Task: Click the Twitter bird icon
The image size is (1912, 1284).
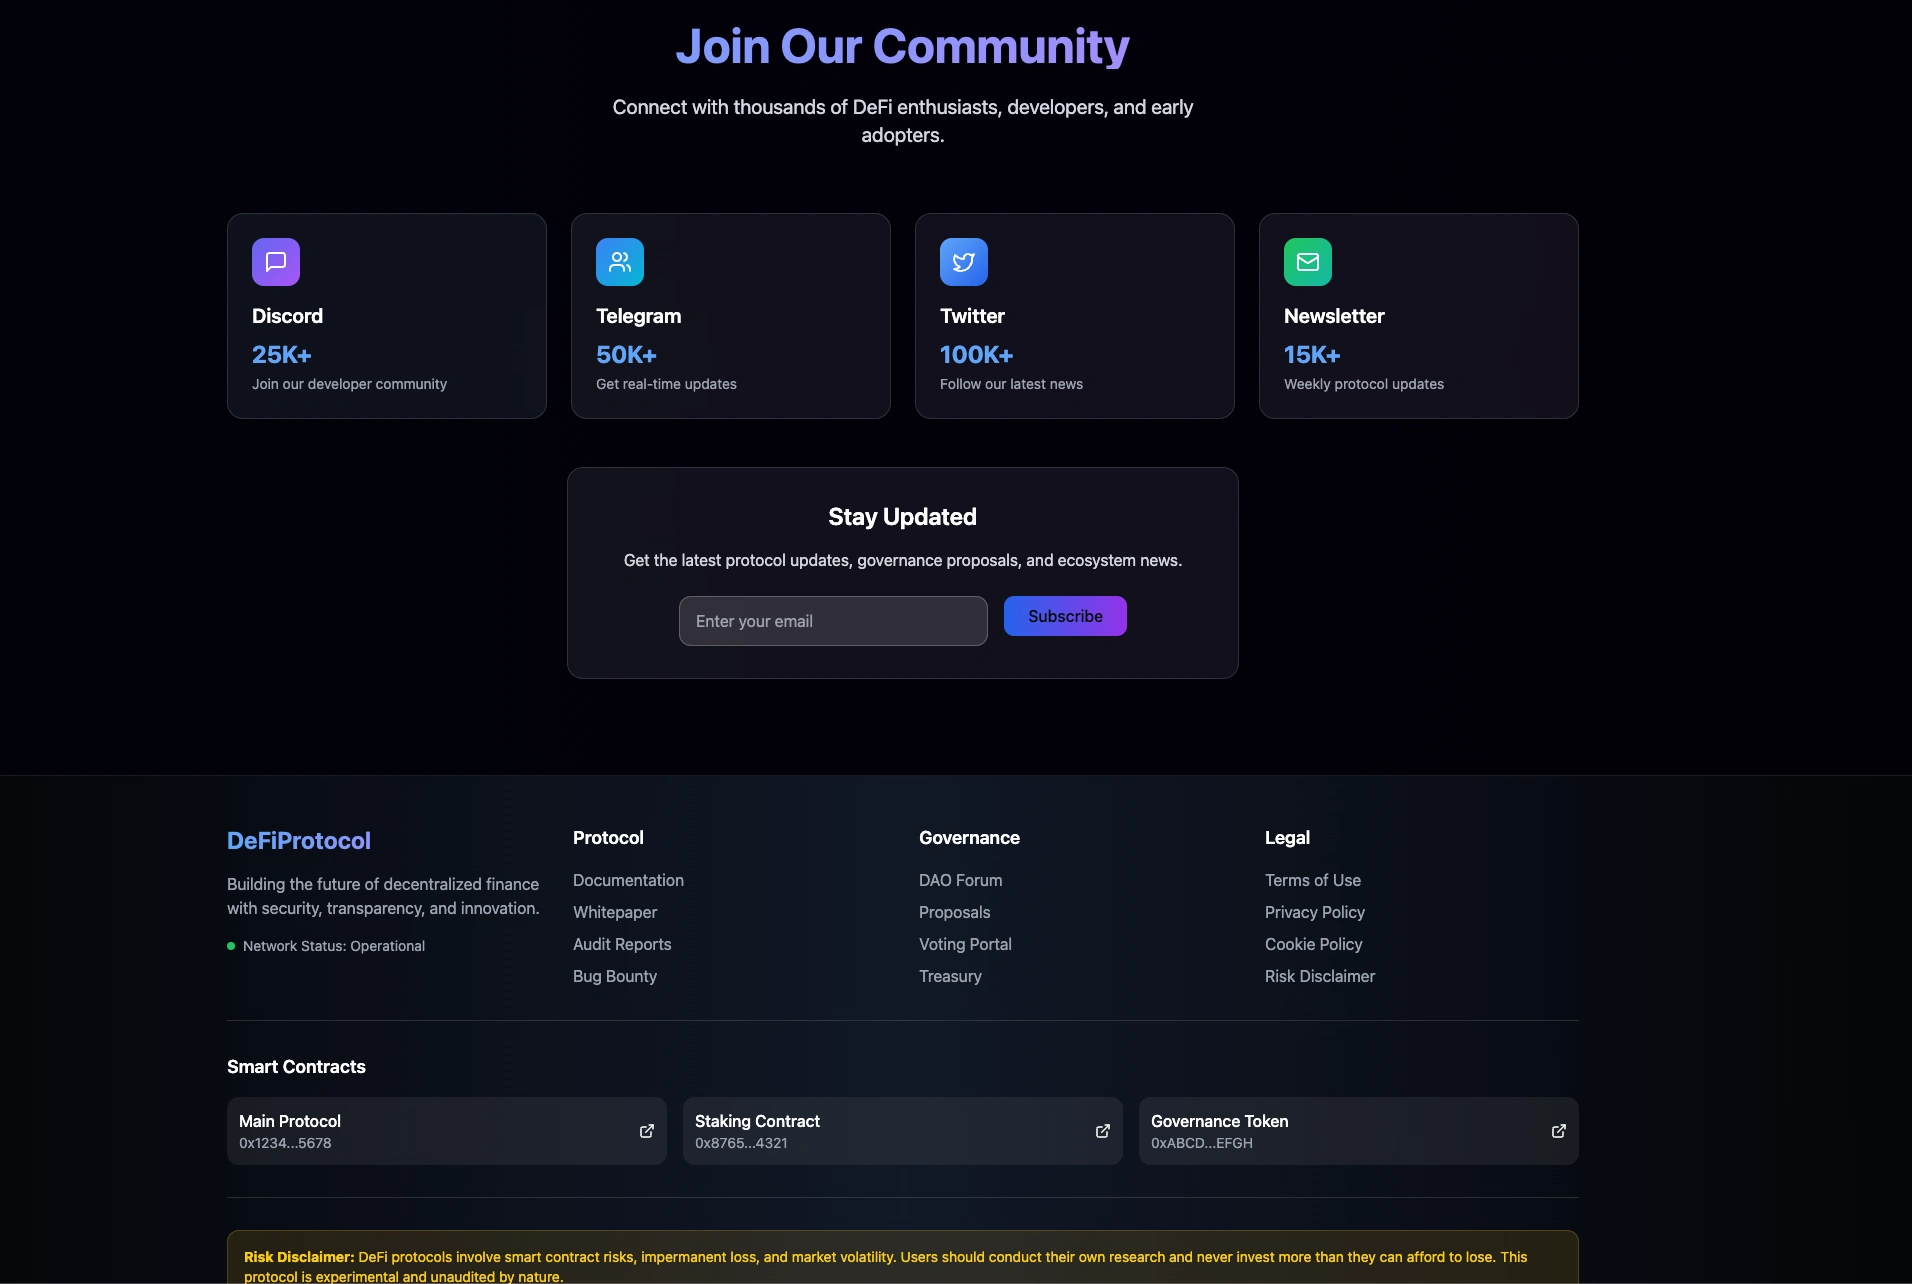Action: pos(964,262)
